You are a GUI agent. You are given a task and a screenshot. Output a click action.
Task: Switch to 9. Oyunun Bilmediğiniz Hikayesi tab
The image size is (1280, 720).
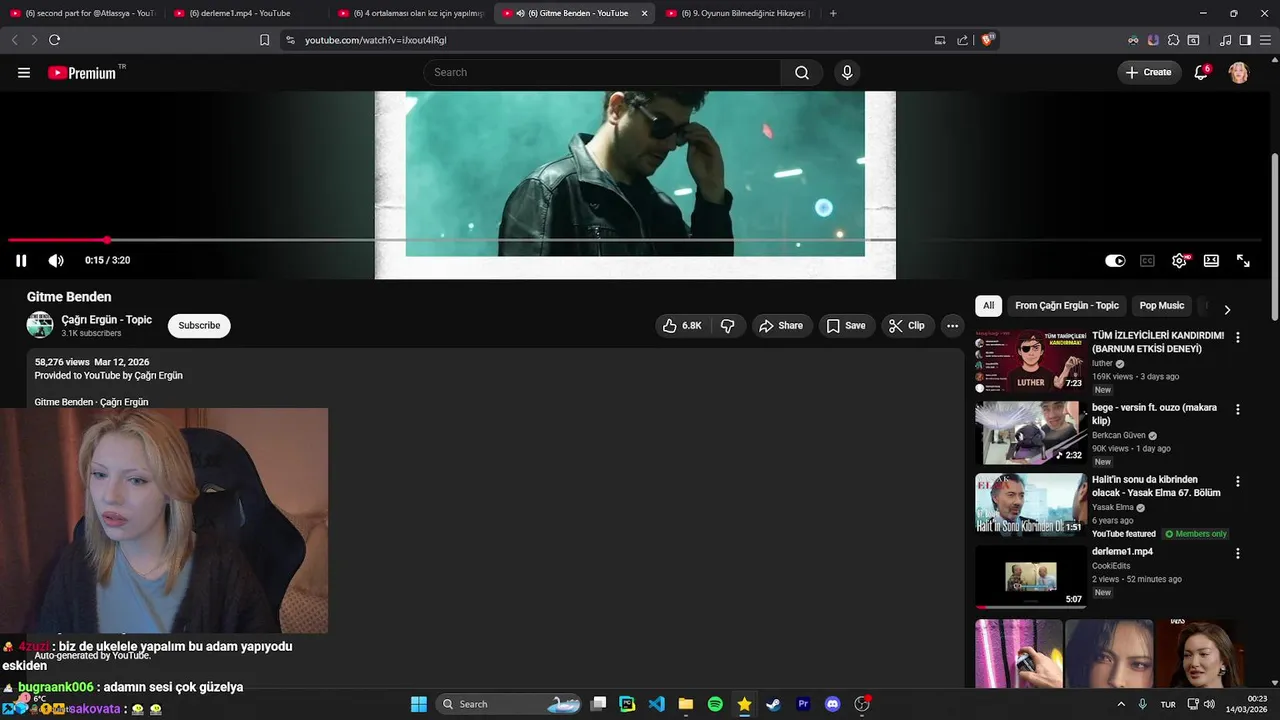point(738,13)
